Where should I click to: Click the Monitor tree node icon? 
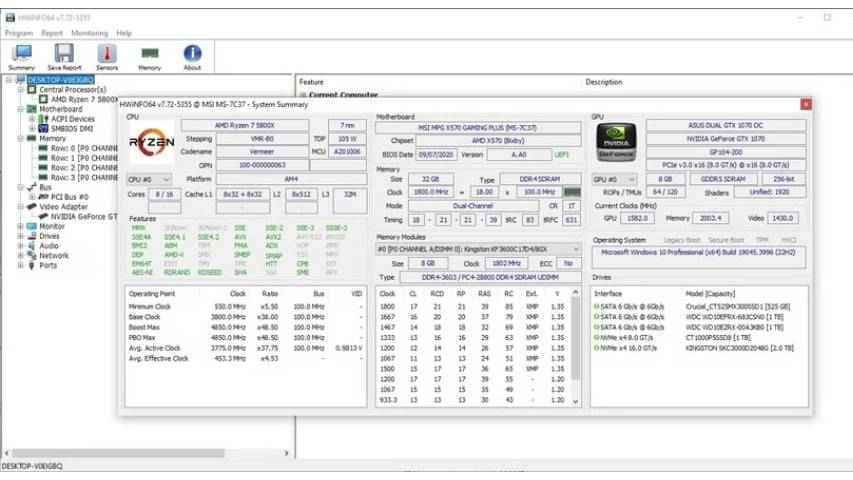tap(32, 226)
